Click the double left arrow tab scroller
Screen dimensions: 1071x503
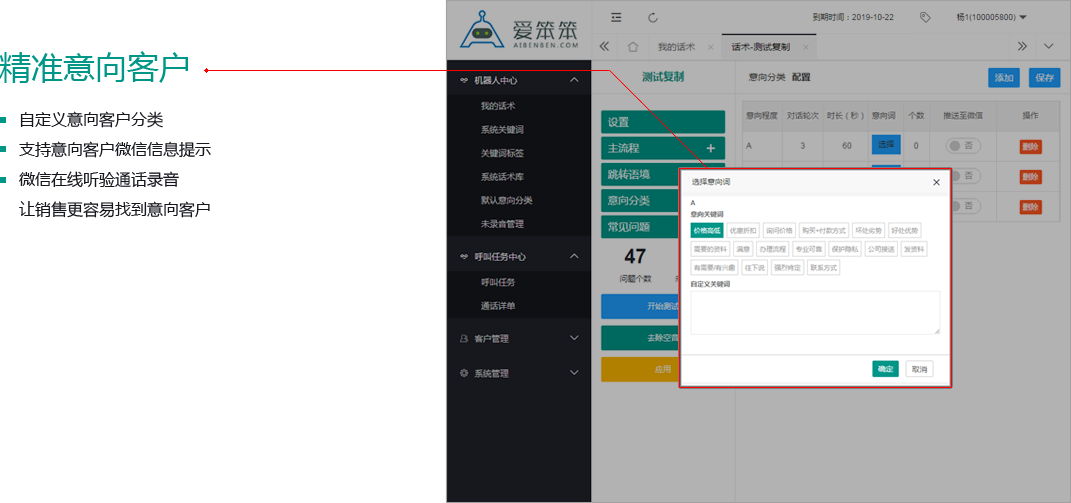(604, 46)
